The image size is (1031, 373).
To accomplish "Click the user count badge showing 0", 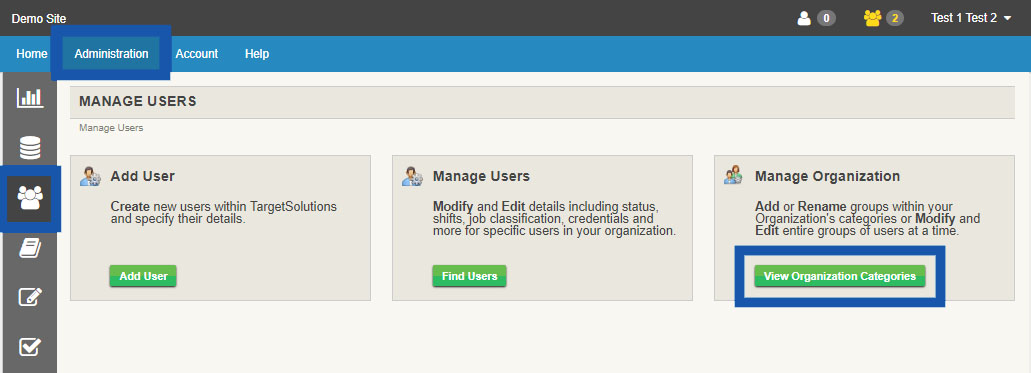I will (826, 18).
